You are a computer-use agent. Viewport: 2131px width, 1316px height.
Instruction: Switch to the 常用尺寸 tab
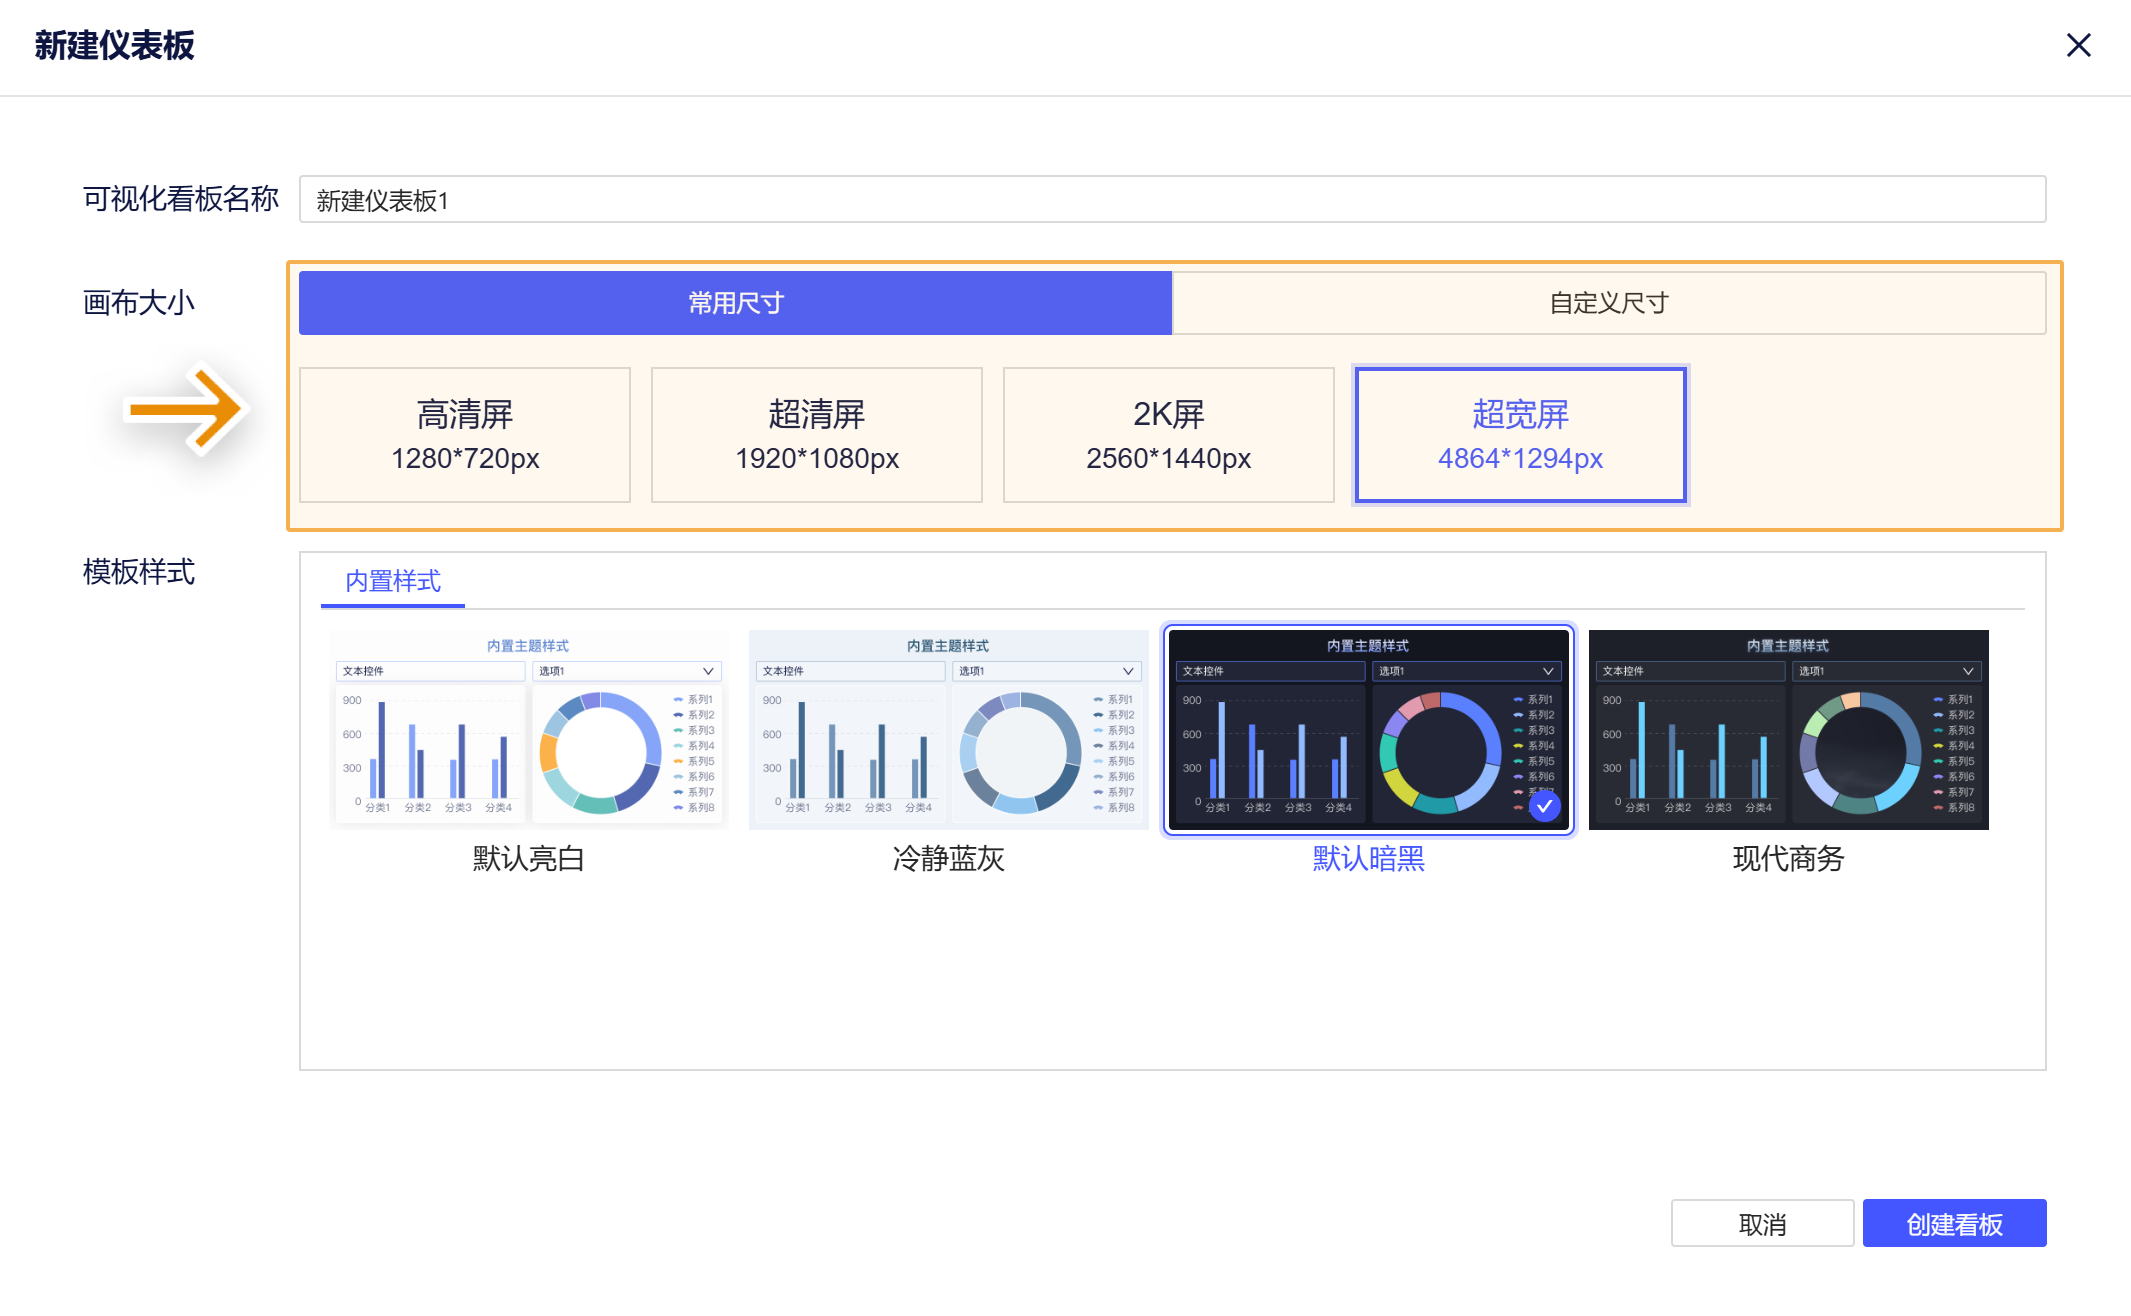point(735,303)
